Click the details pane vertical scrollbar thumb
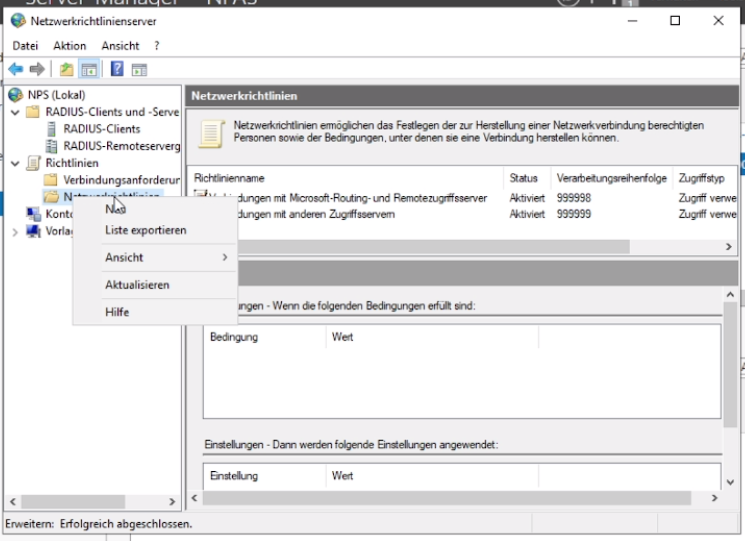The height and width of the screenshot is (541, 745). tap(730, 364)
